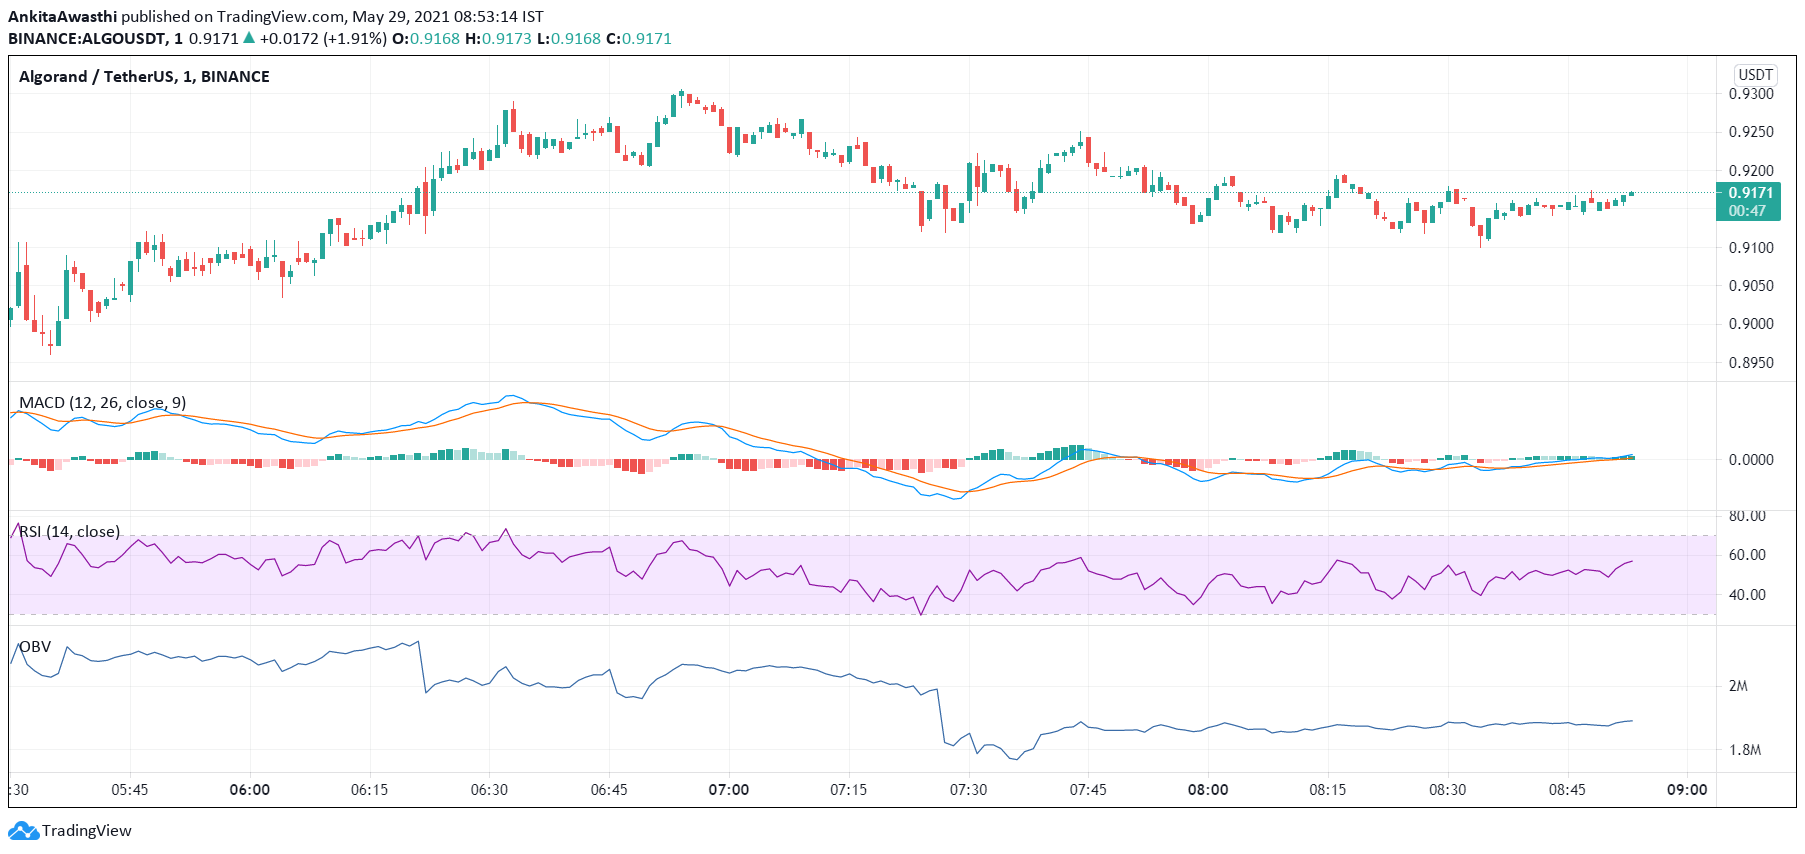Image resolution: width=1805 pixels, height=854 pixels.
Task: Select the Algorand / TetherUS chart title
Action: click(144, 77)
